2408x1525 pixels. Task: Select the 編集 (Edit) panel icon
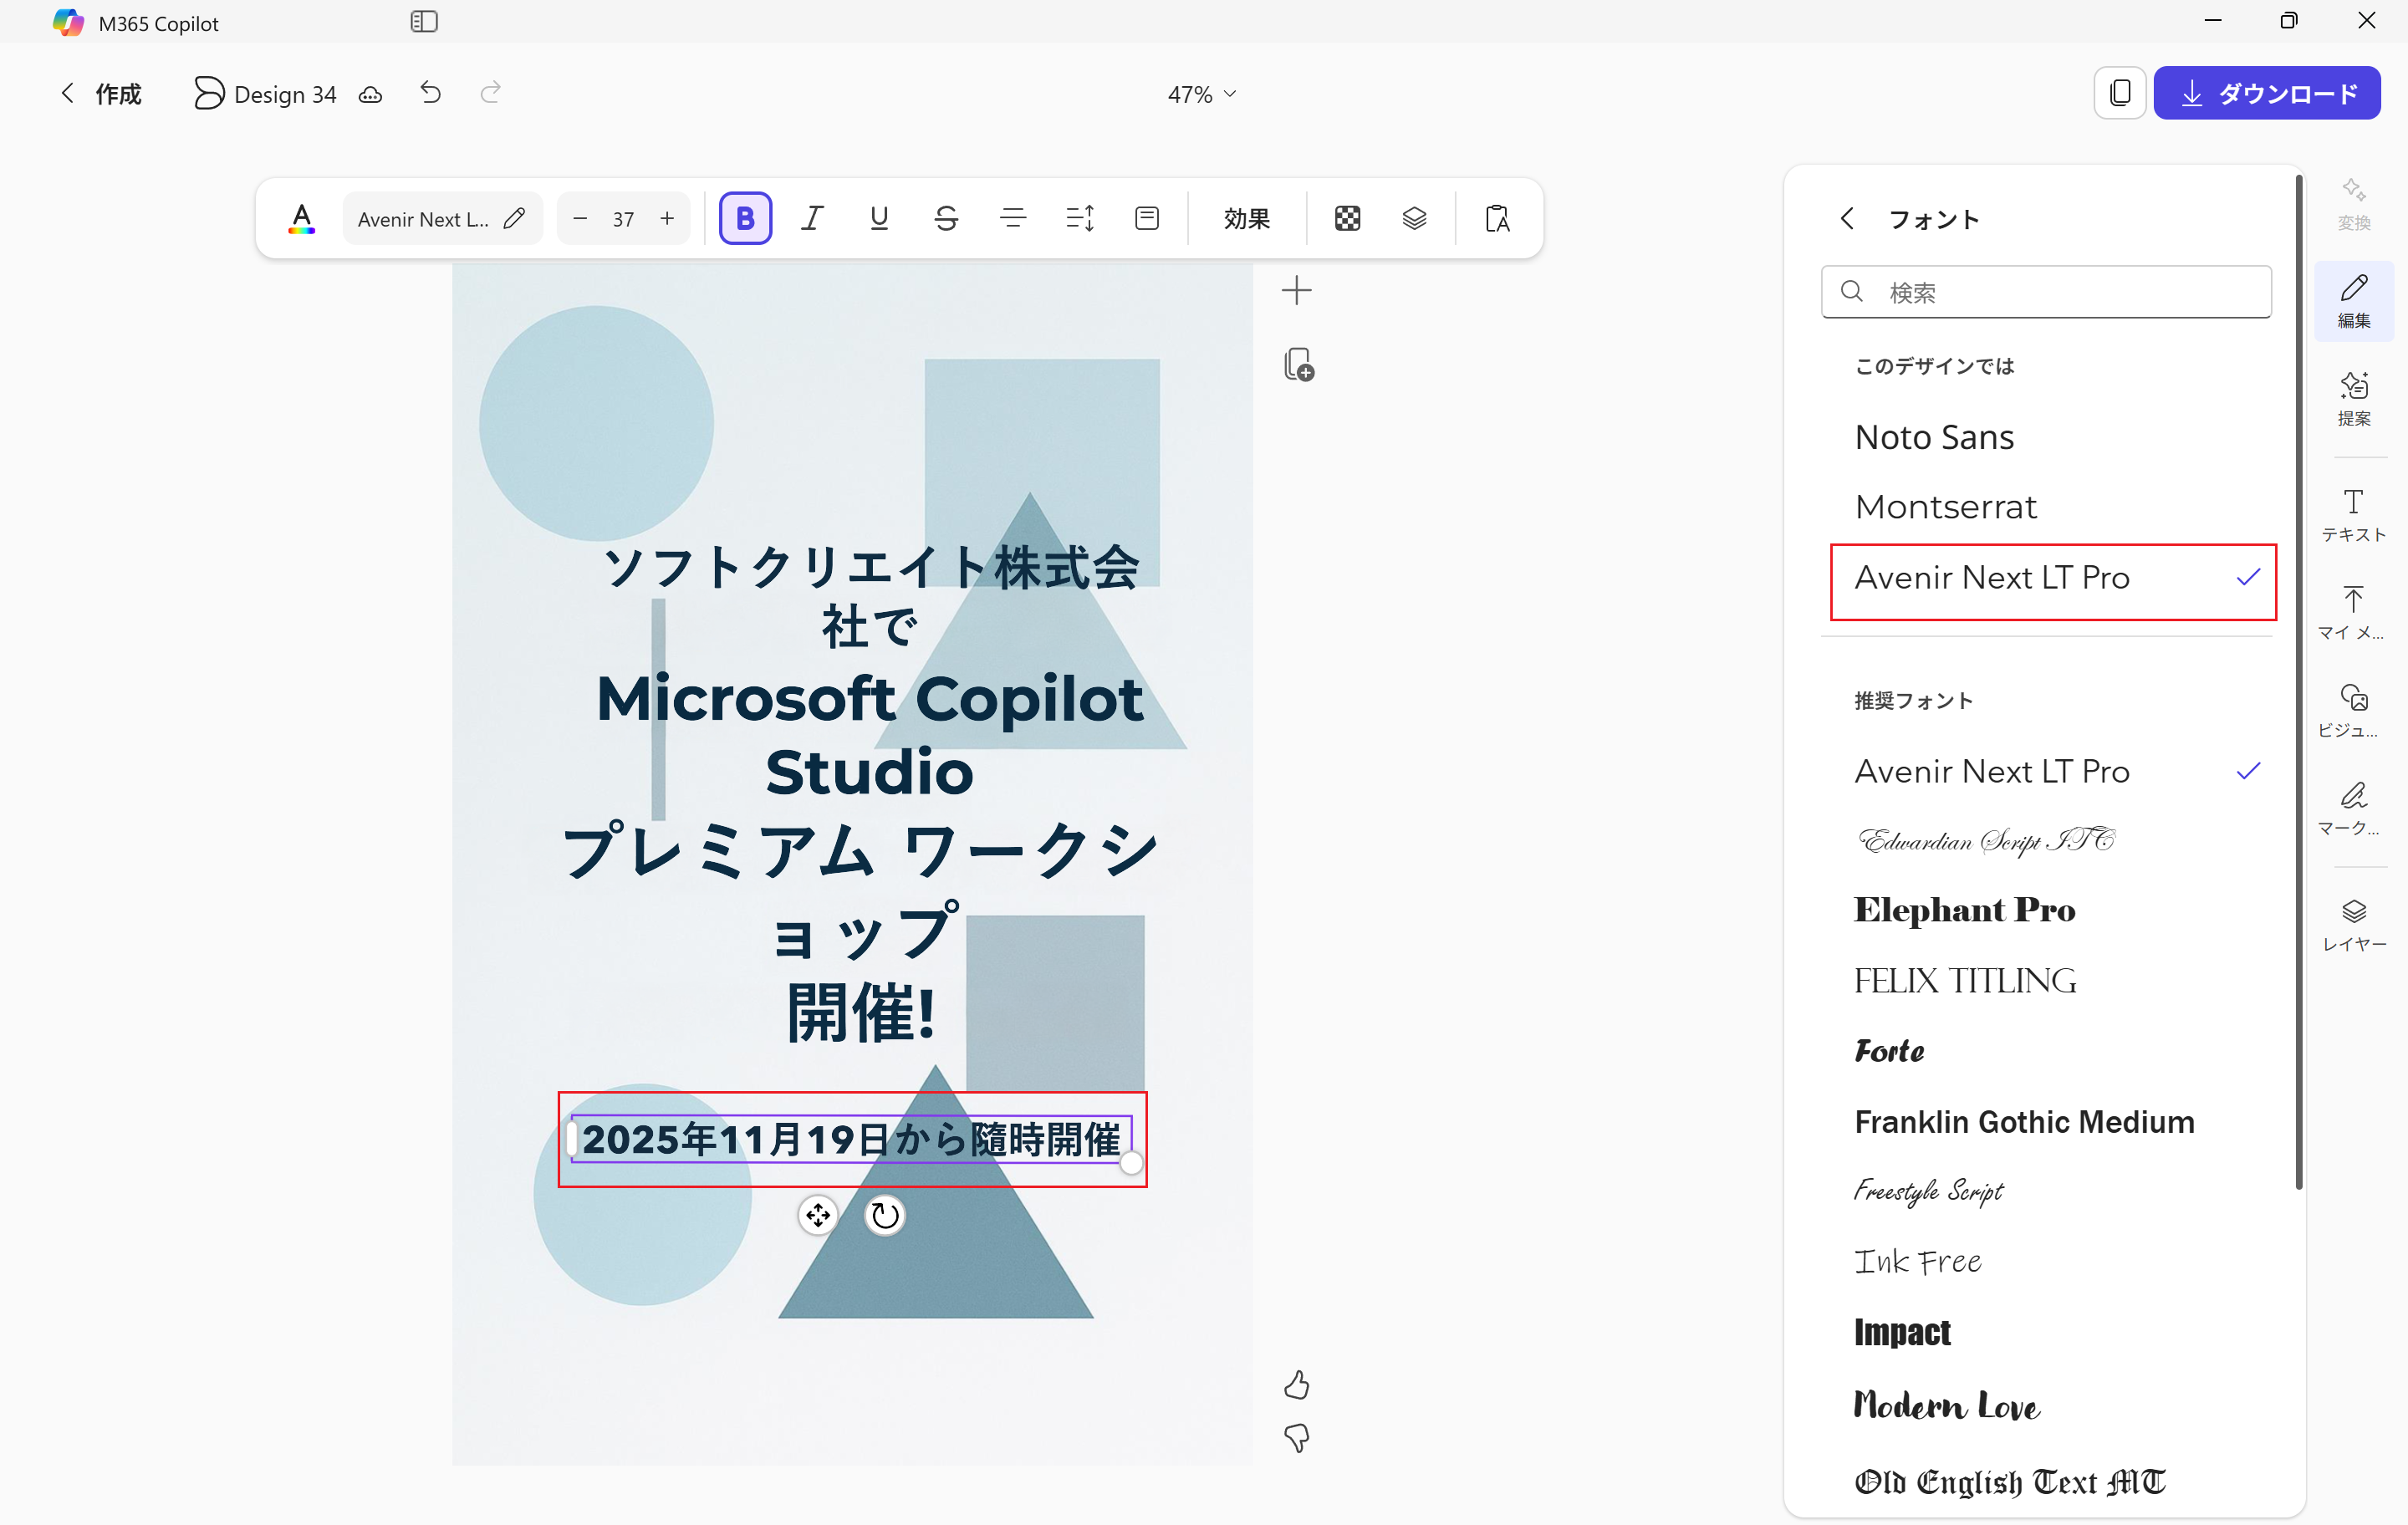click(2354, 299)
